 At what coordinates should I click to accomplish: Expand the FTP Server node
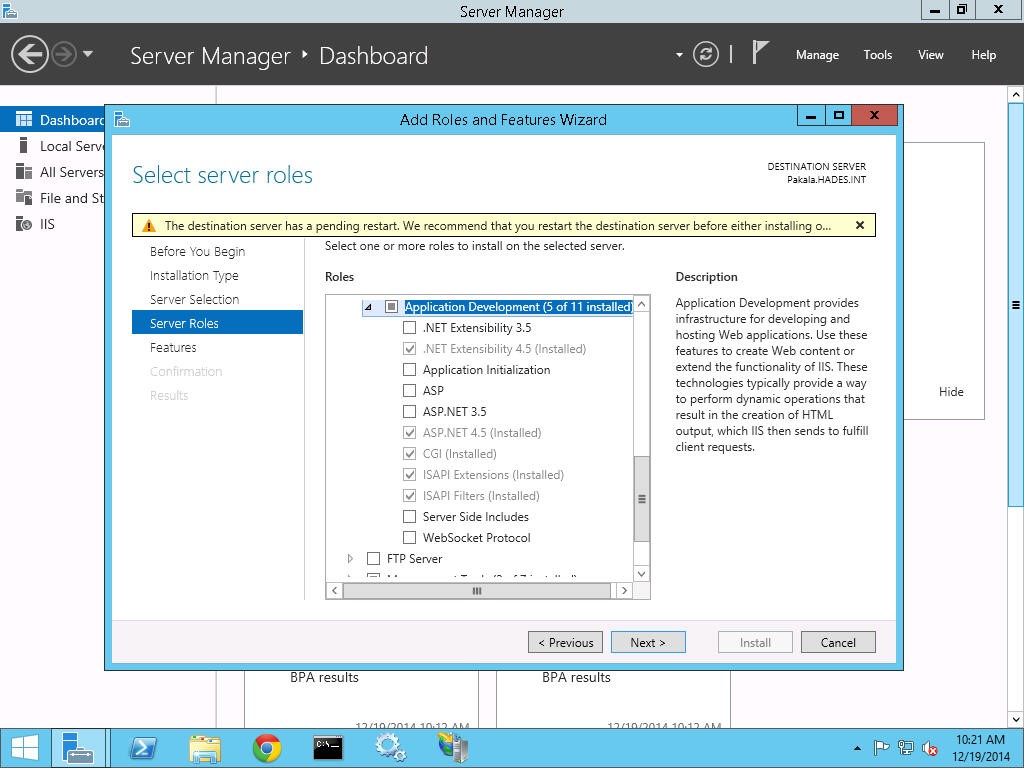(x=350, y=558)
